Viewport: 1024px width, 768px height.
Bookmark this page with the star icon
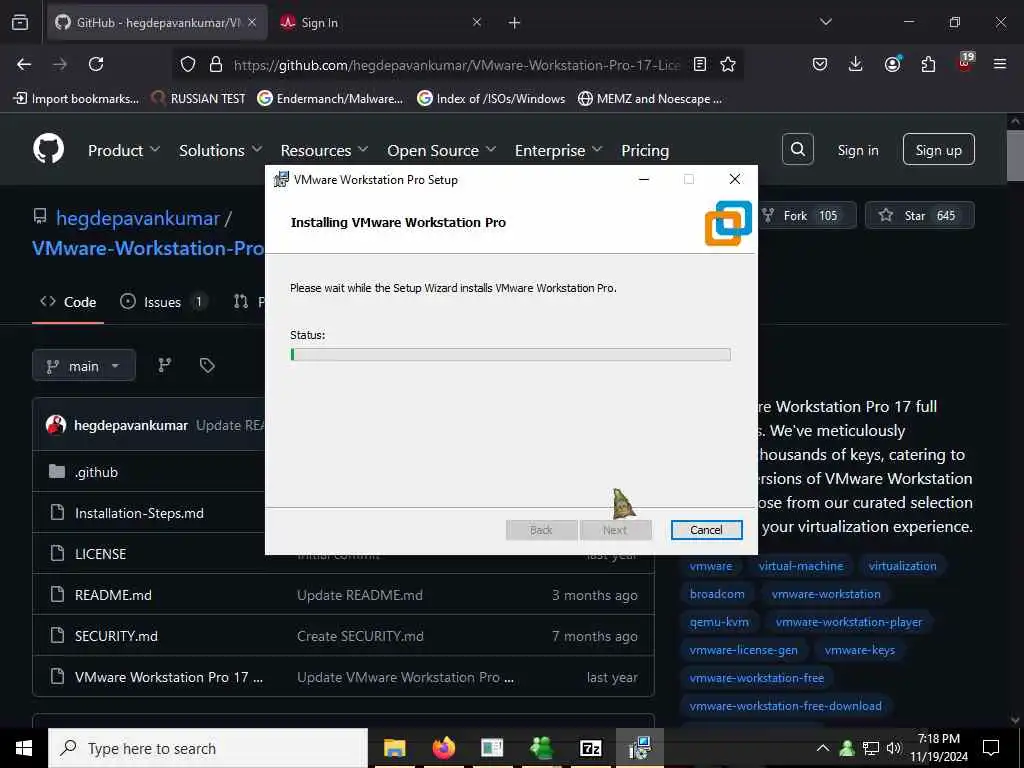(728, 64)
